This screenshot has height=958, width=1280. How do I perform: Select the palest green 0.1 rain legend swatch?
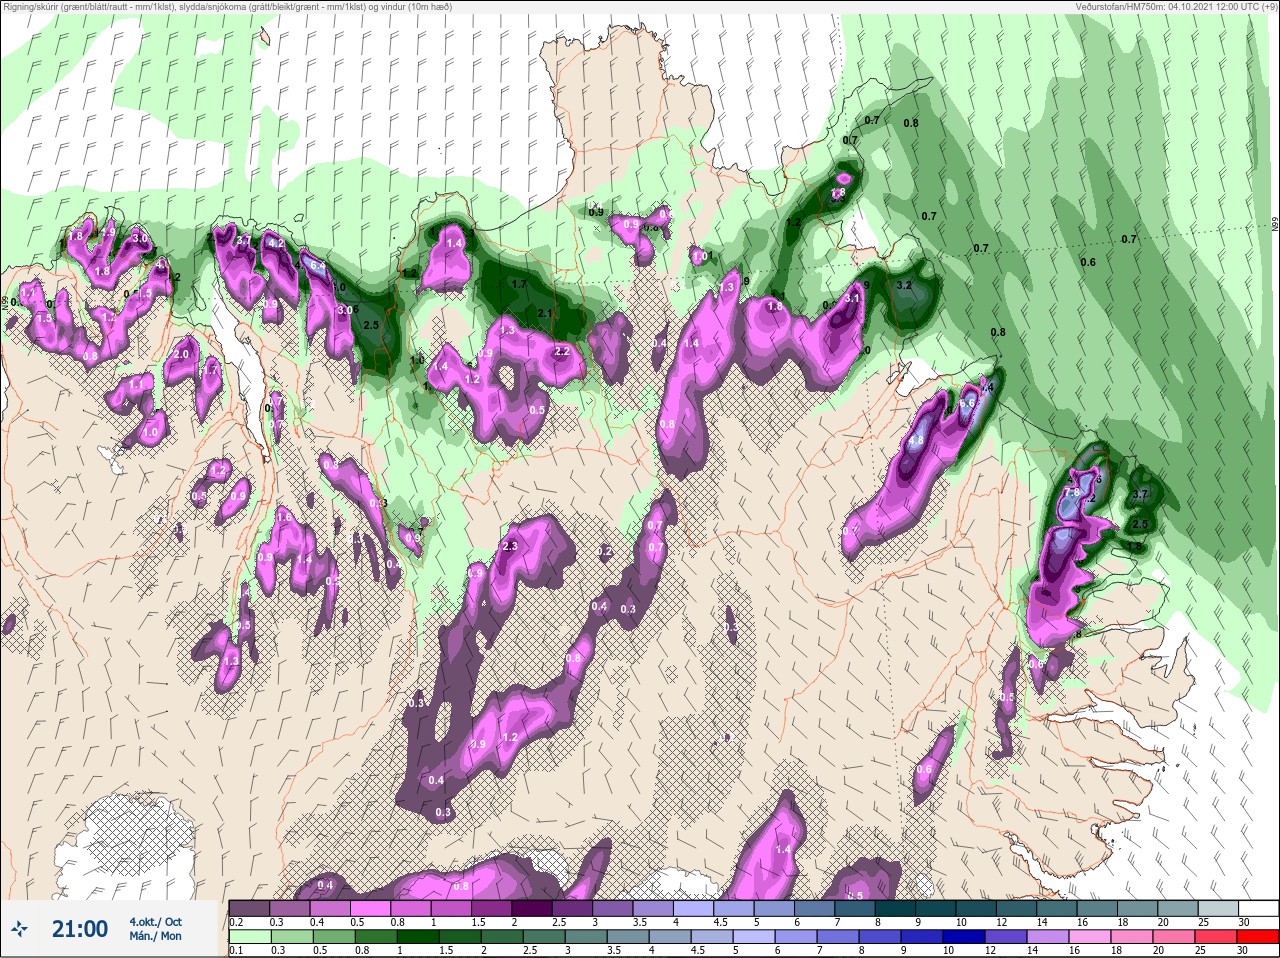[251, 938]
